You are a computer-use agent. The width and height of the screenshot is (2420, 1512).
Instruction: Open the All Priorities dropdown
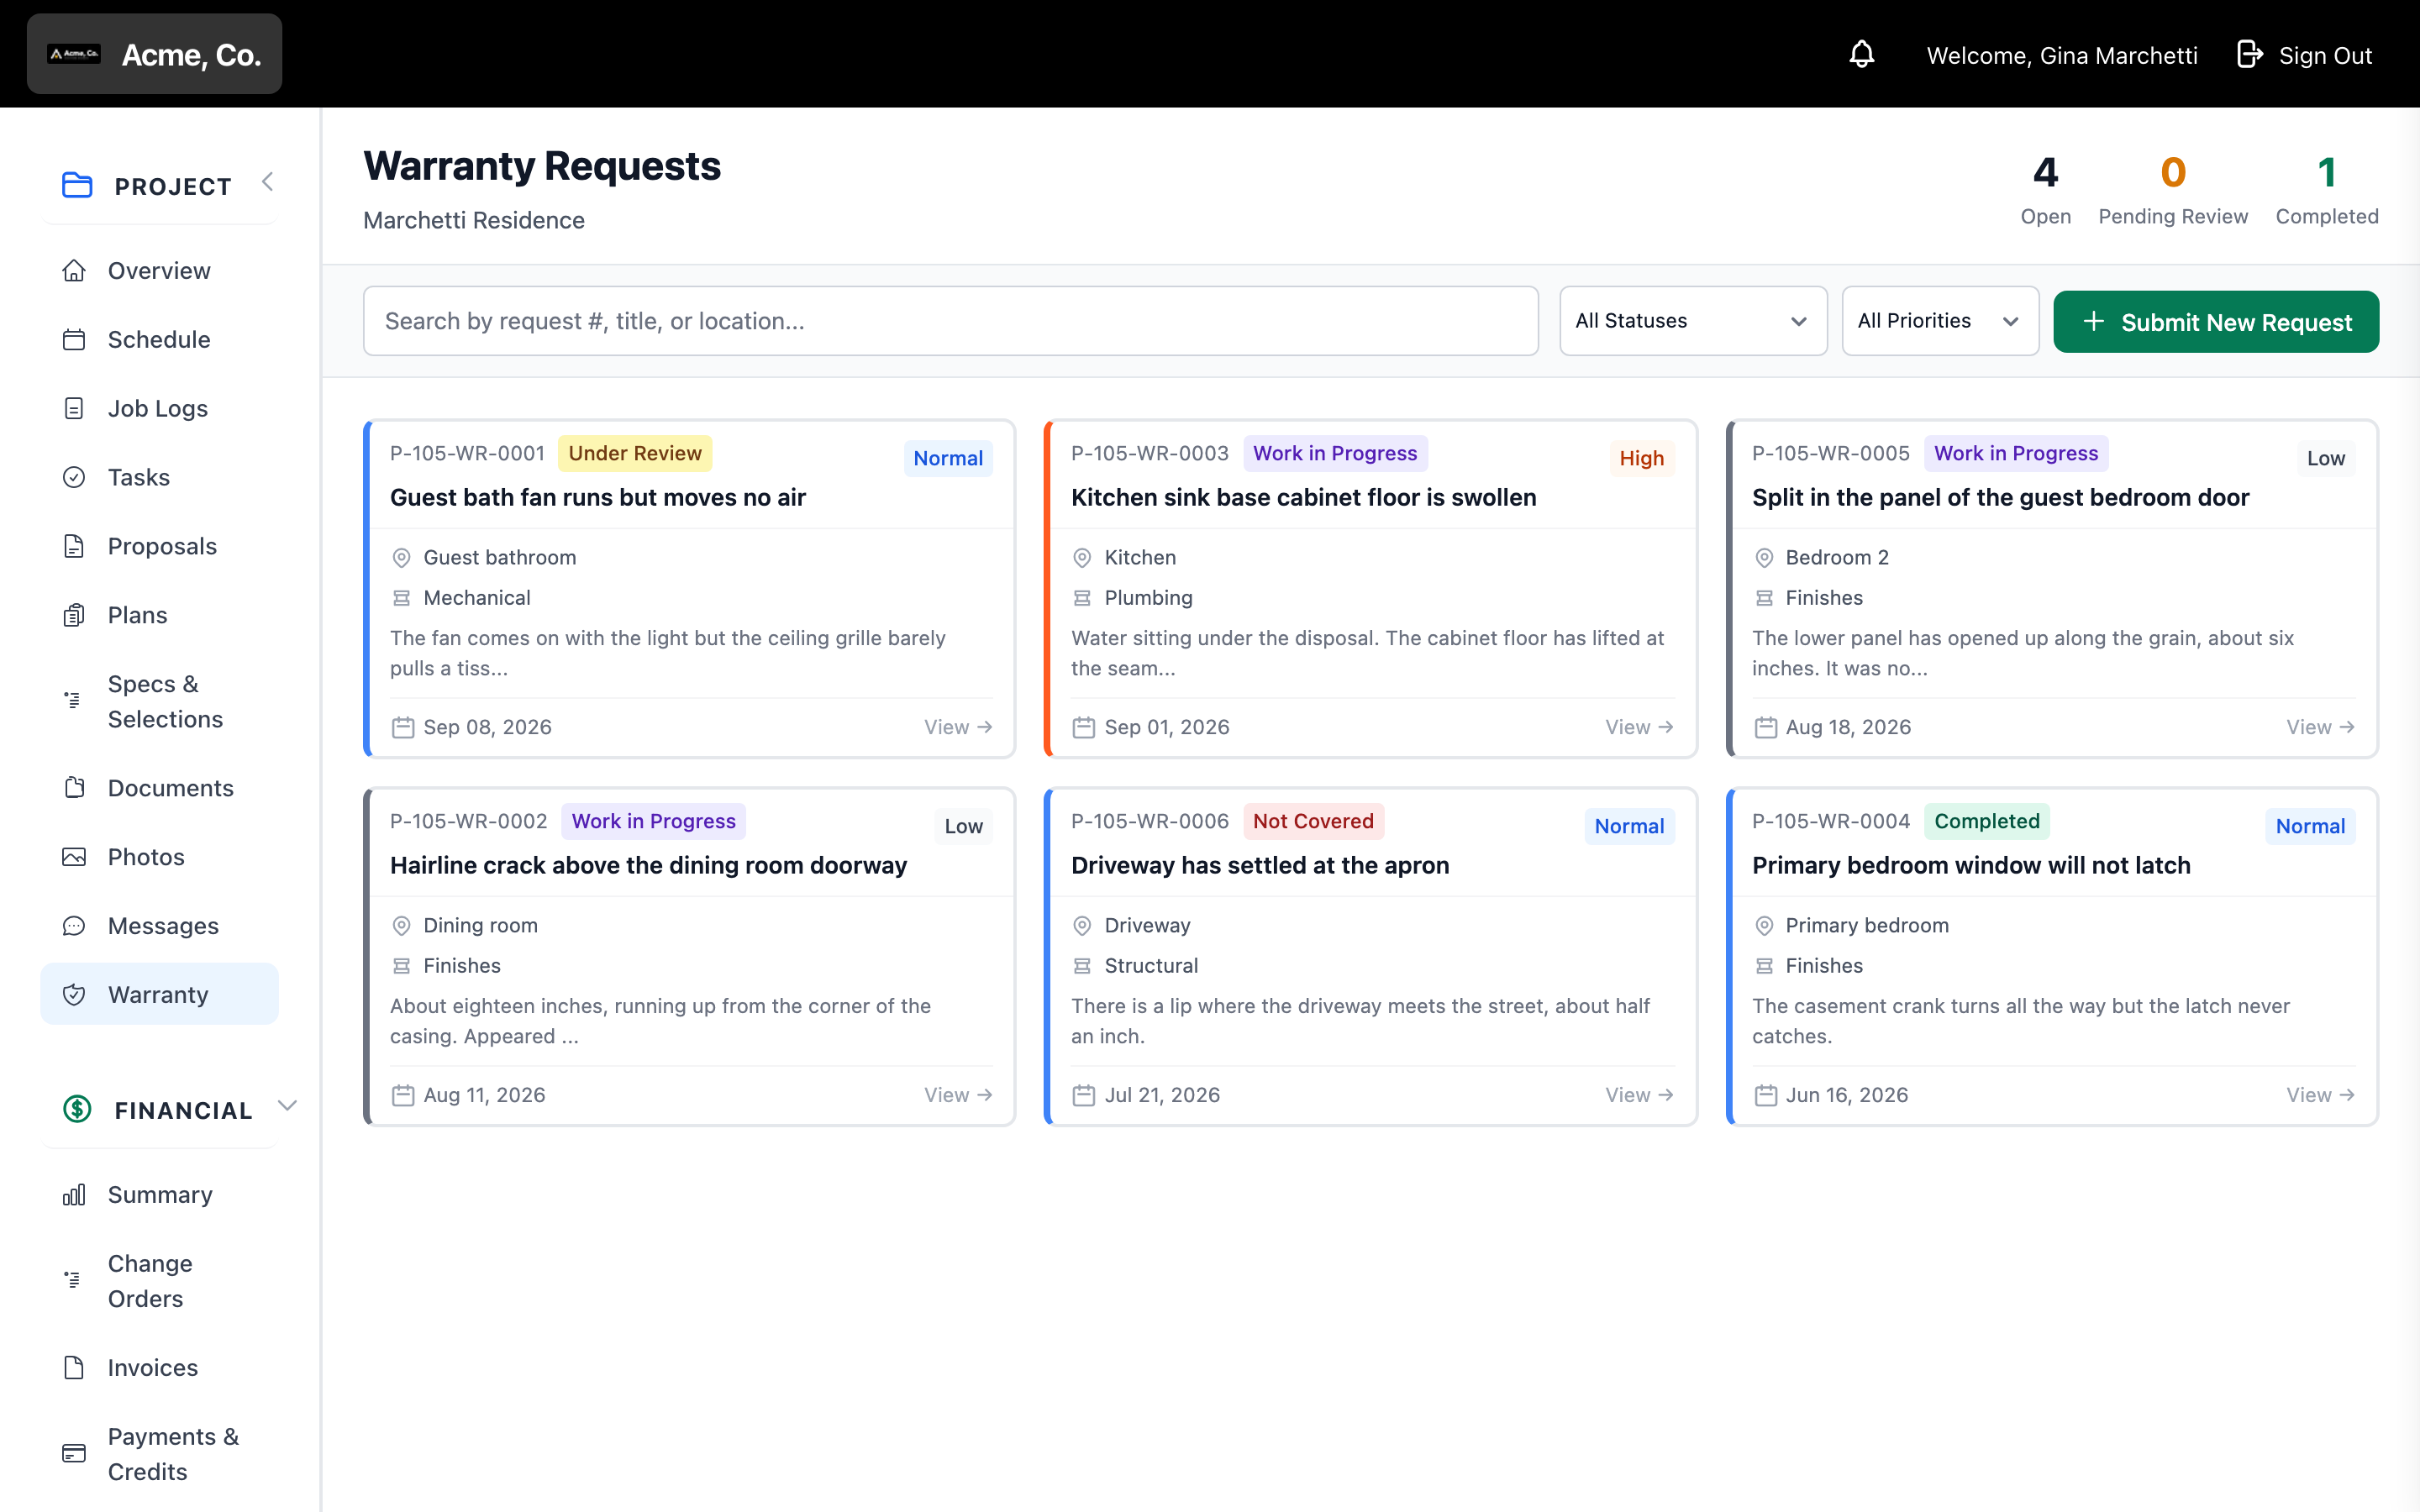[x=1940, y=321]
